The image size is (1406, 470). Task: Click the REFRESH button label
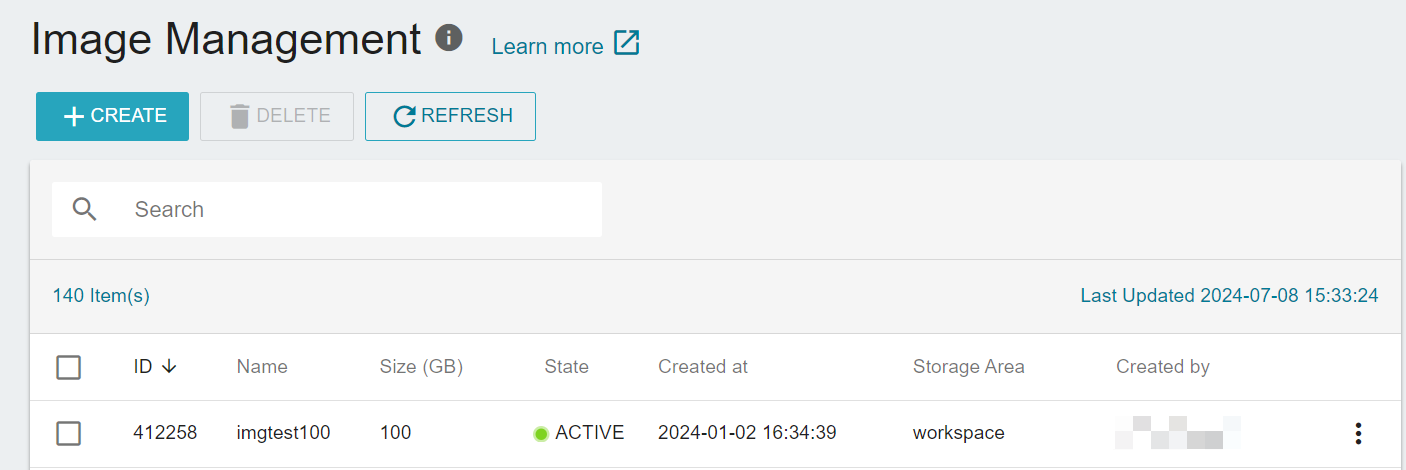click(x=467, y=116)
